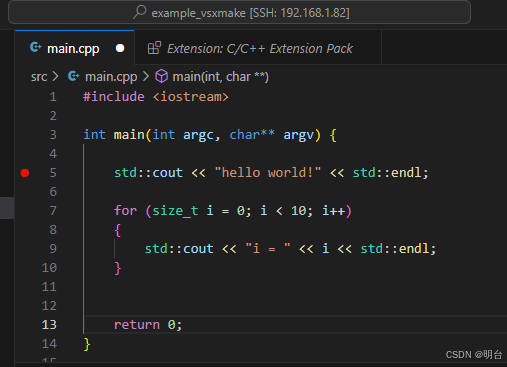Expand chevron after main.cpp in breadcrumb
Image resolution: width=507 pixels, height=367 pixels.
(x=146, y=76)
